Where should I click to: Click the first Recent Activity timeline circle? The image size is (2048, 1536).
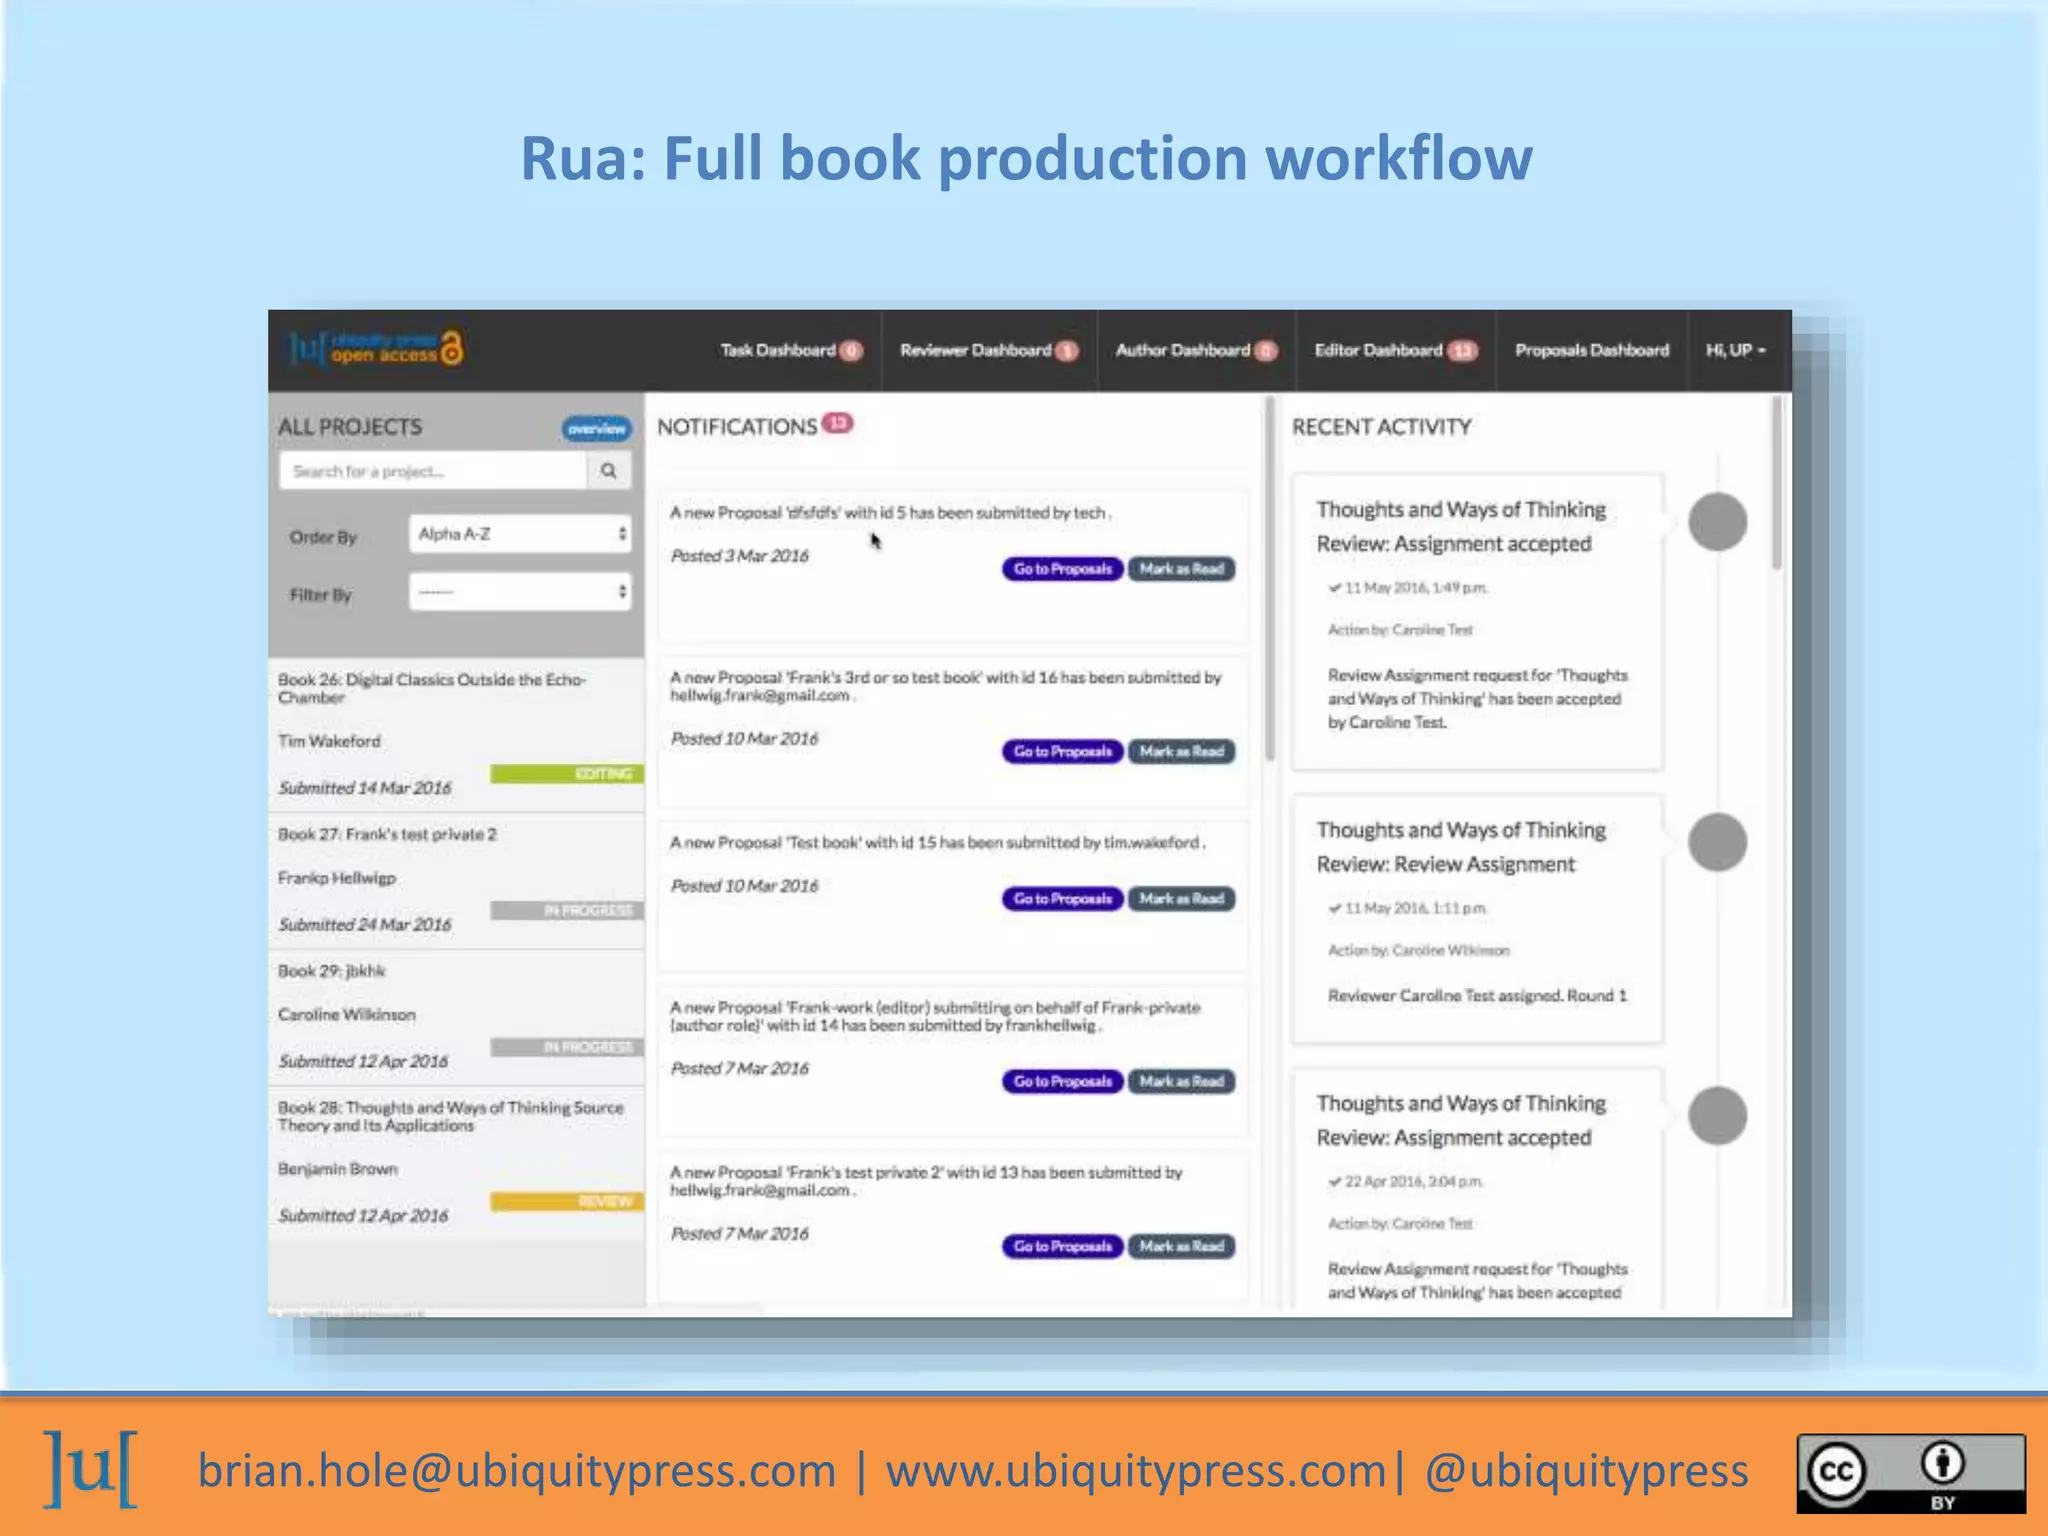pos(1717,522)
